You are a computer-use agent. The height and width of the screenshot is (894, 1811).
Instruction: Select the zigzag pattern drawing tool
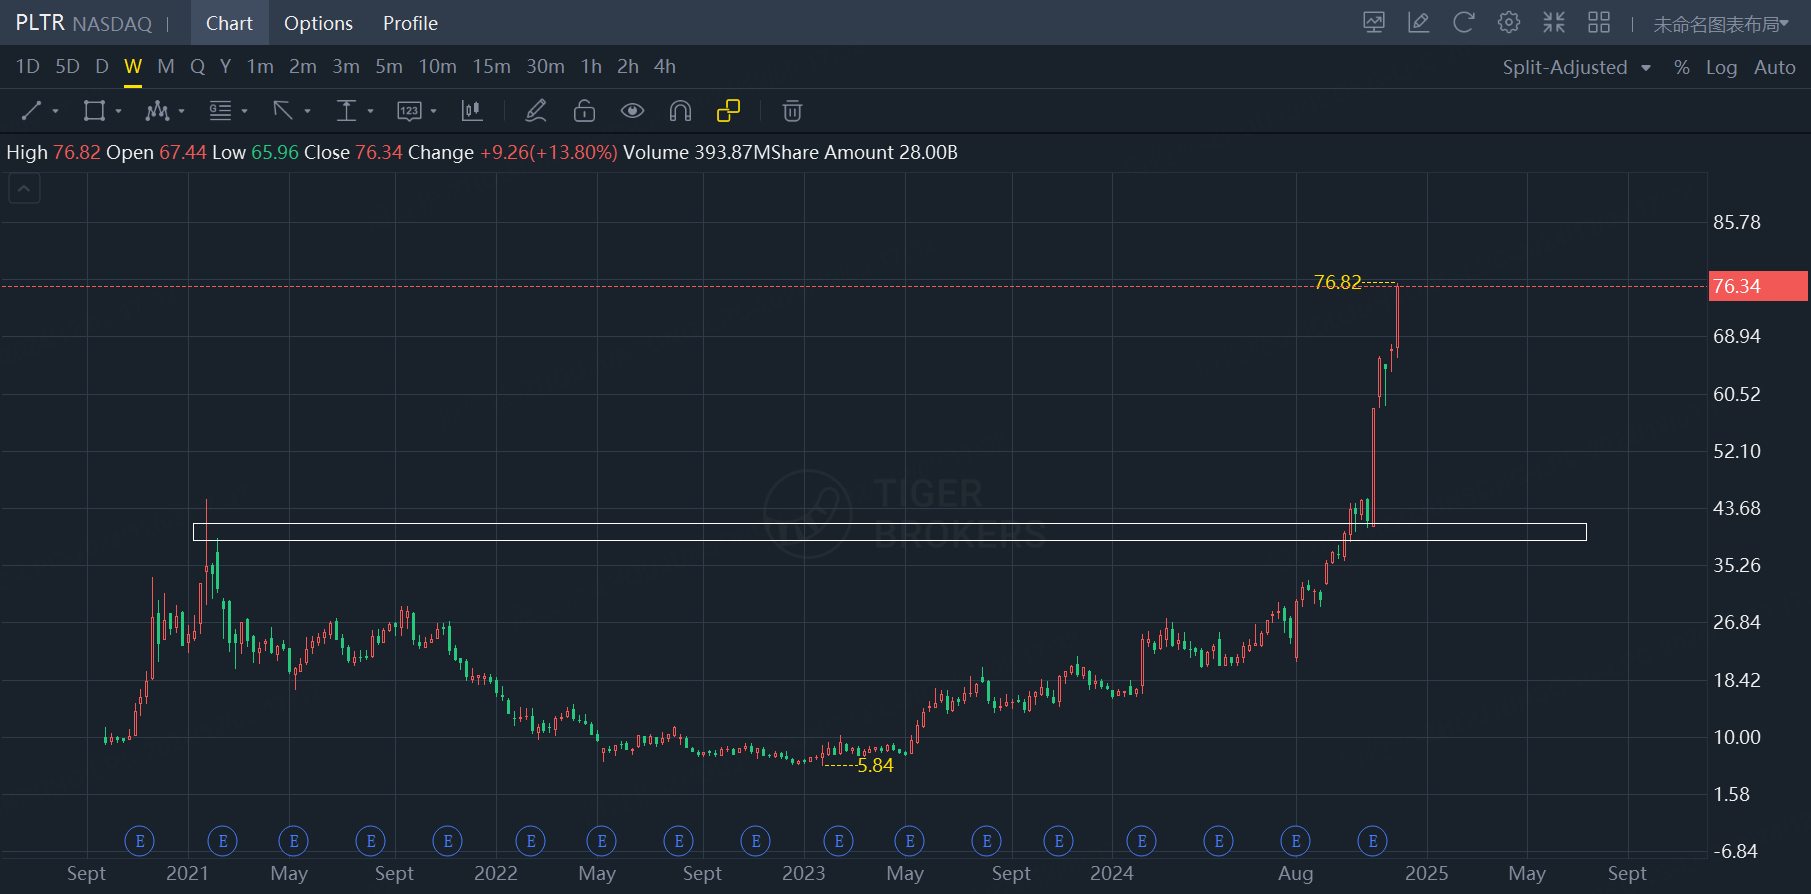click(157, 111)
